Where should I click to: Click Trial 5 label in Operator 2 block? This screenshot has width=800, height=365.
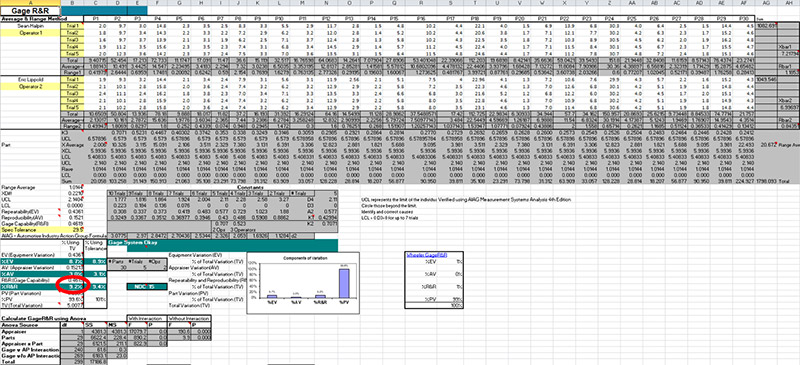pyautogui.click(x=72, y=108)
